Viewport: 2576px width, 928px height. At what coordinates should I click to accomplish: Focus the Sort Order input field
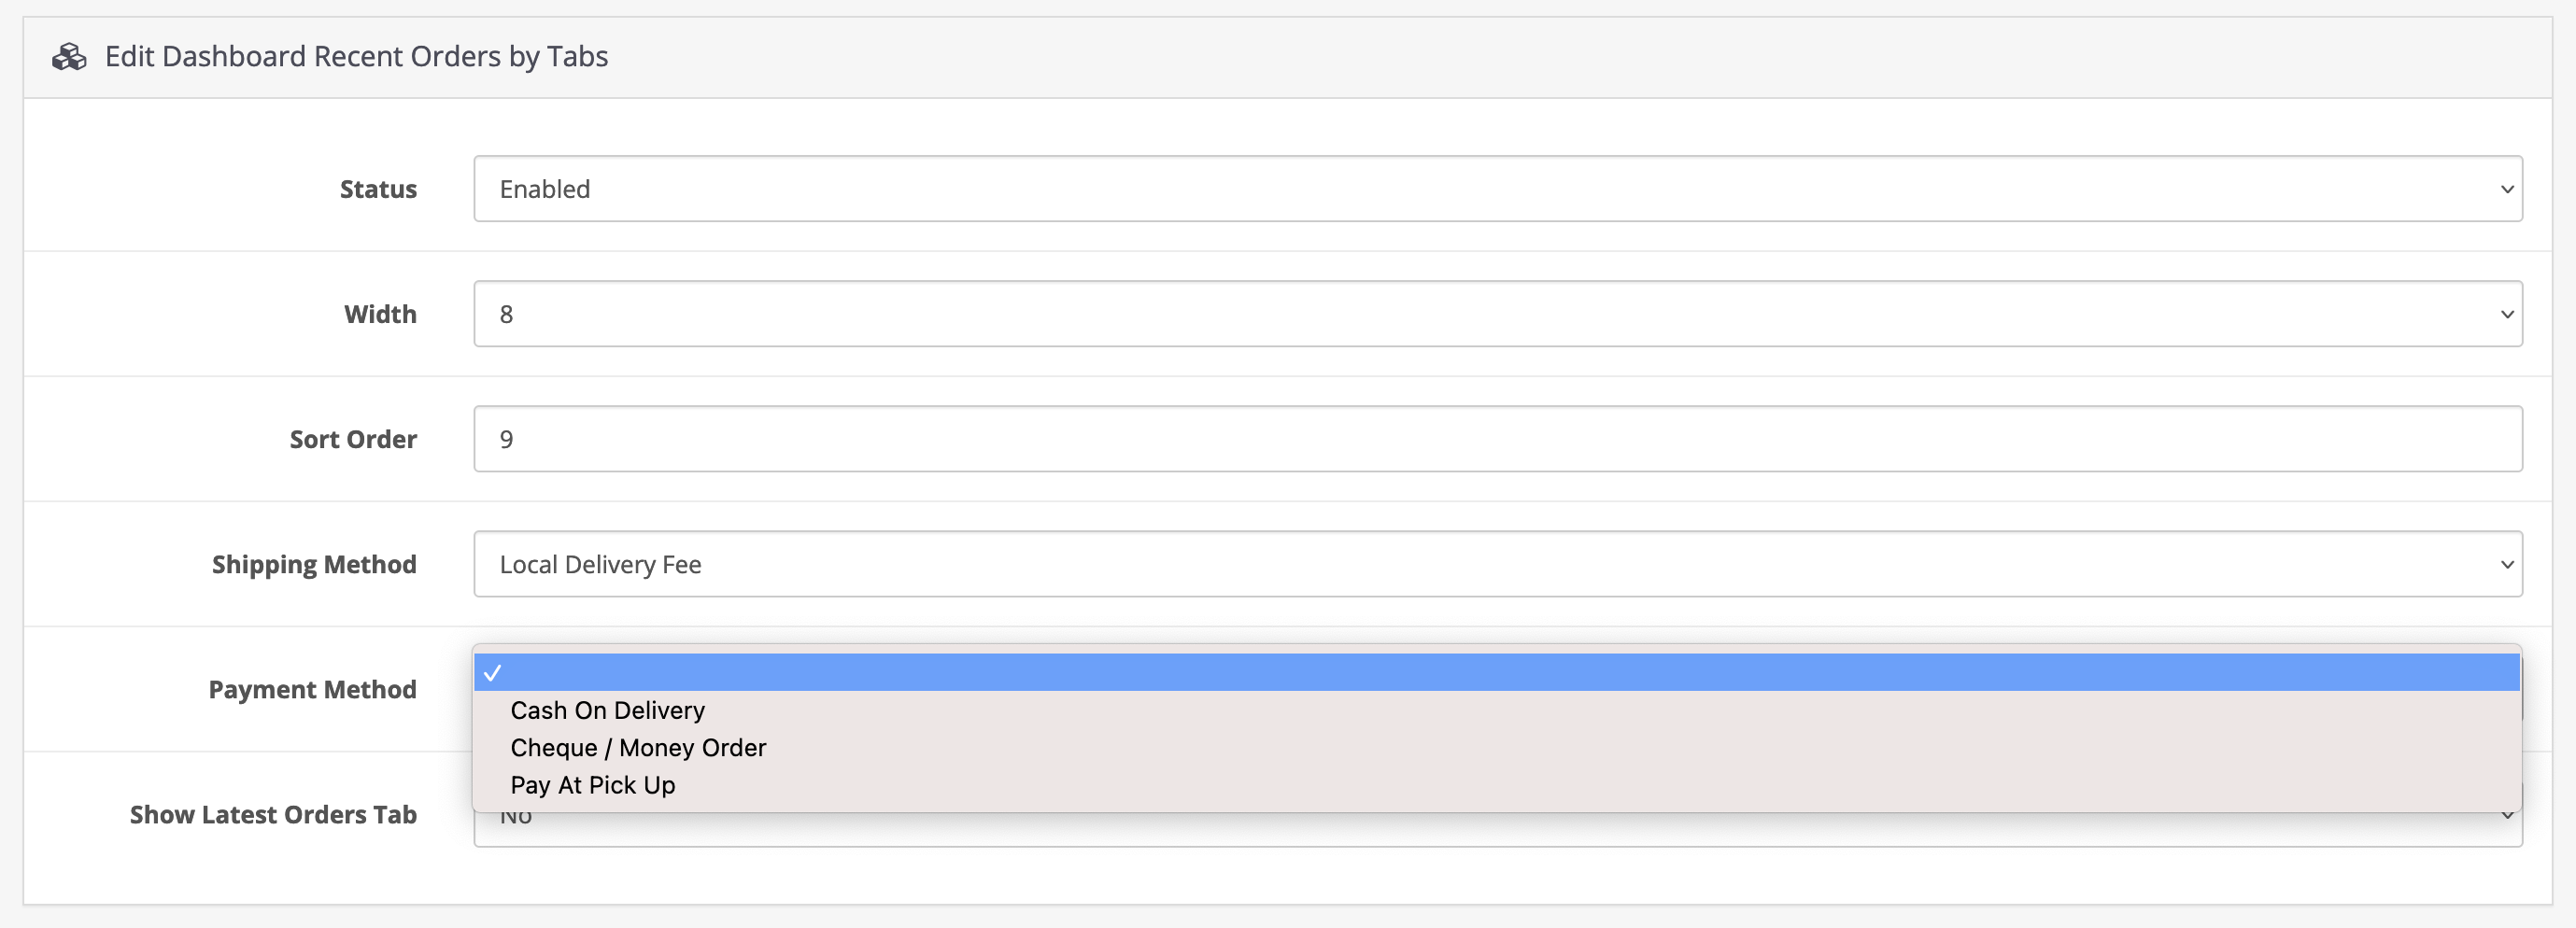1496,439
